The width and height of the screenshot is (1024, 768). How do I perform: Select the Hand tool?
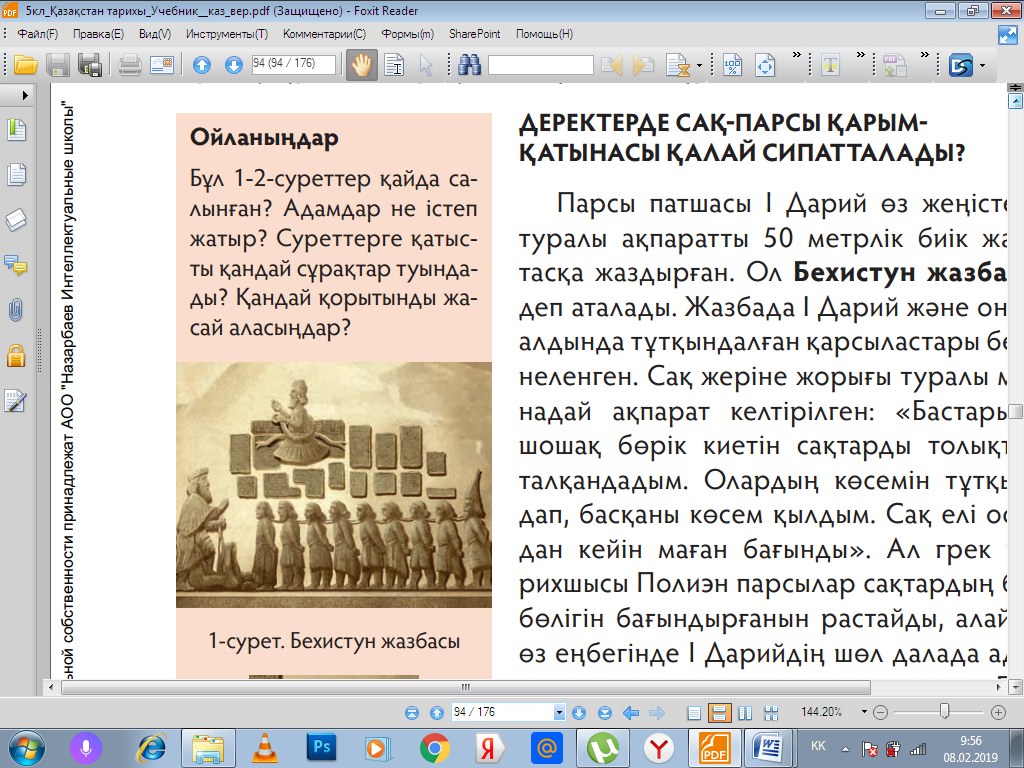362,65
